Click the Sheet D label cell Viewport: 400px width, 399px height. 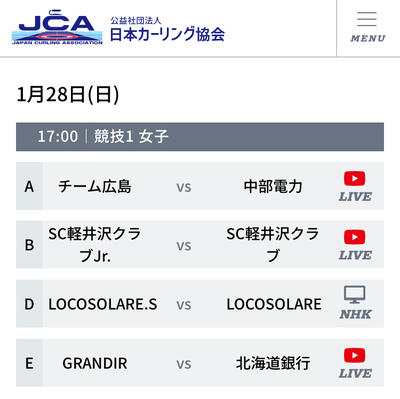pyautogui.click(x=29, y=304)
